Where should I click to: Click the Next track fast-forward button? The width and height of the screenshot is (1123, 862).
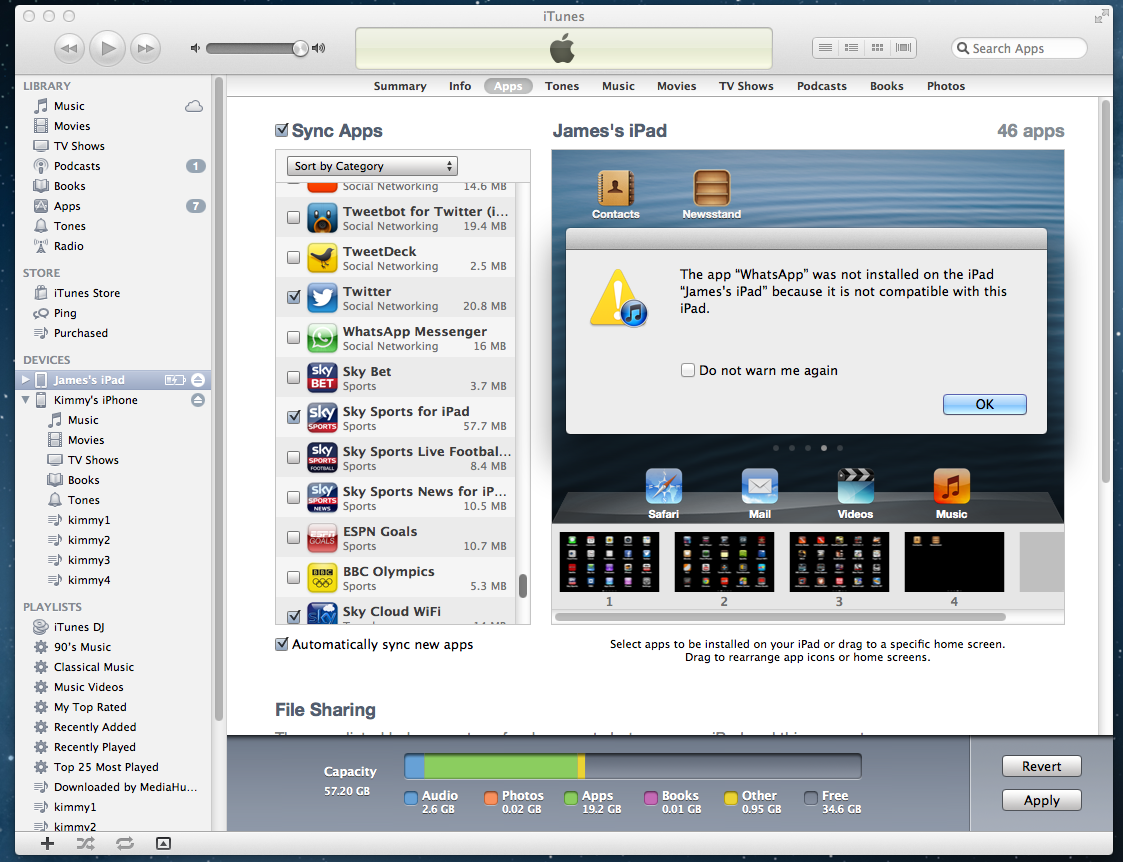[x=145, y=48]
